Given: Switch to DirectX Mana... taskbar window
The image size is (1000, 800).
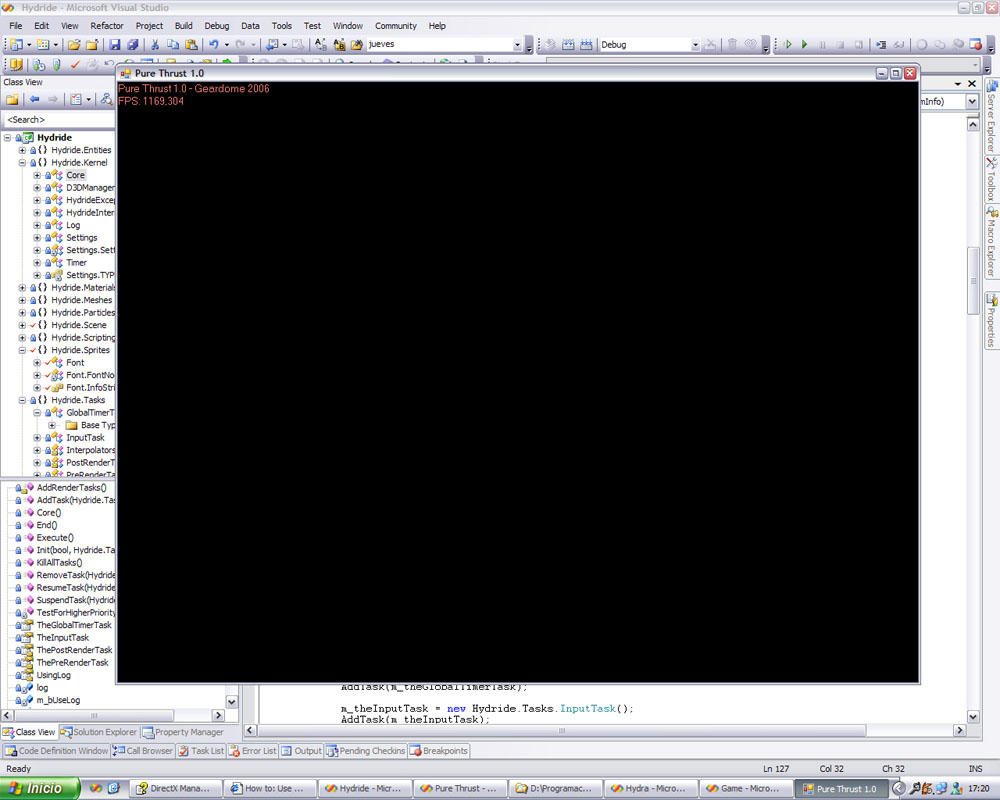Looking at the screenshot, I should (175, 789).
